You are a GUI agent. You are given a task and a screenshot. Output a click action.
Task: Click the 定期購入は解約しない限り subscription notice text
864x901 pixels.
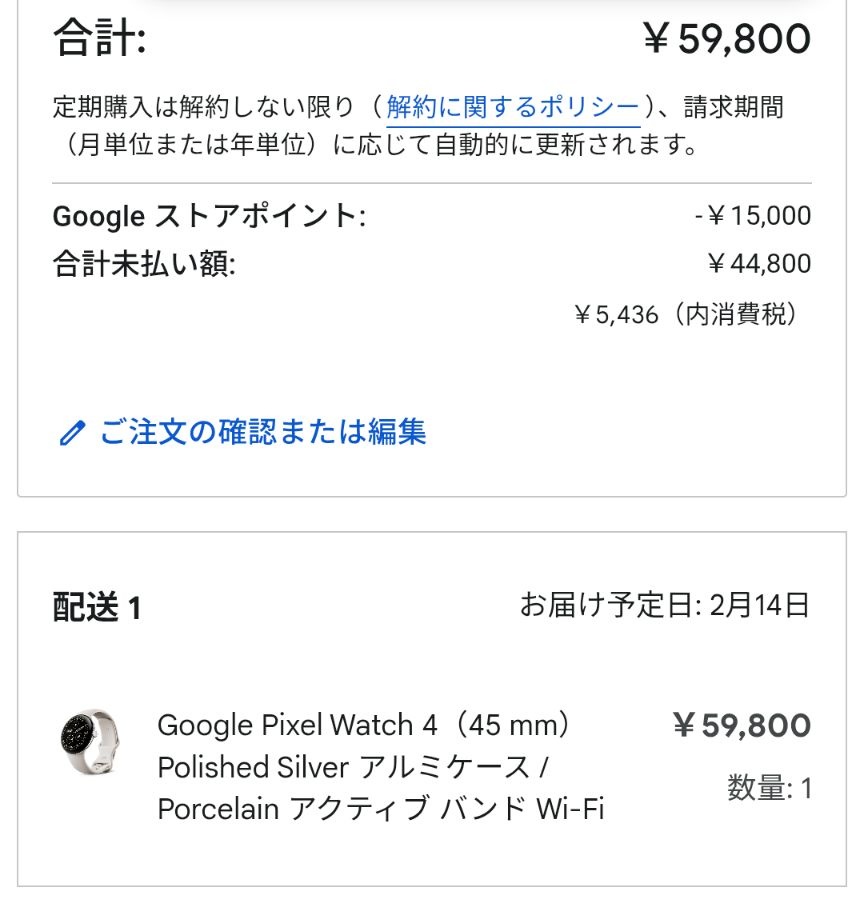[203, 108]
